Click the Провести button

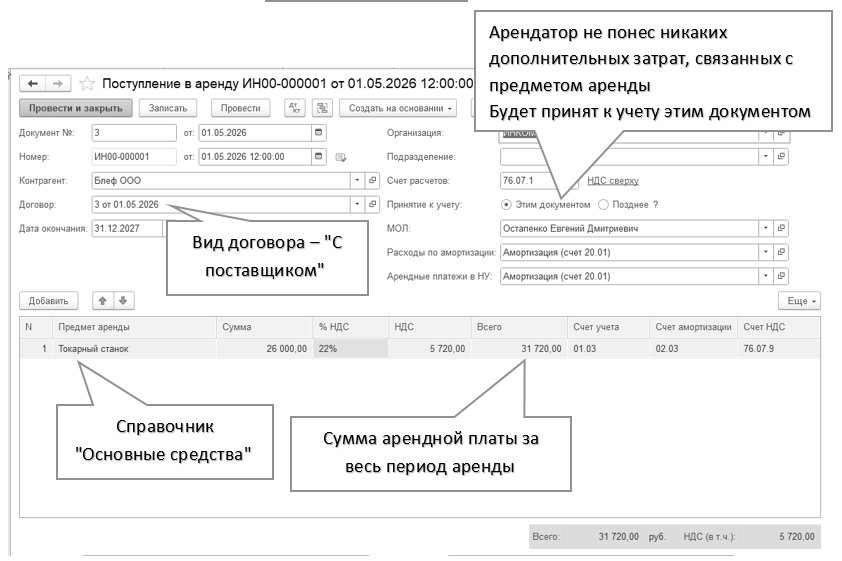click(x=241, y=108)
